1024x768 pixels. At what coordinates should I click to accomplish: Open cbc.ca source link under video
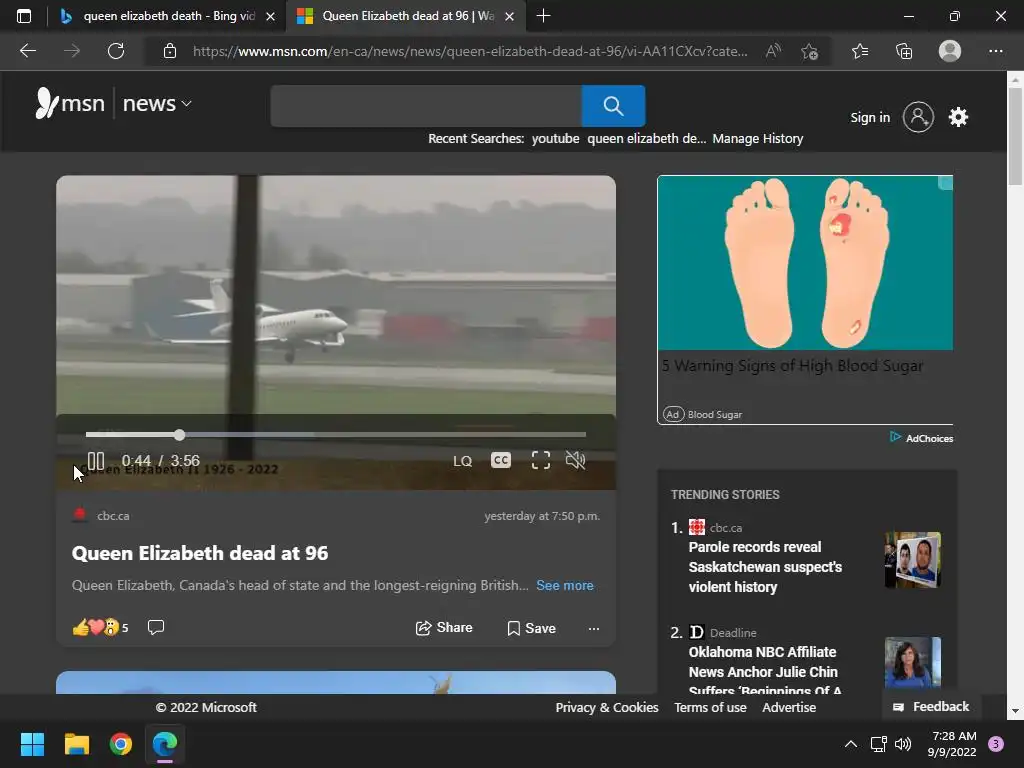coord(113,516)
